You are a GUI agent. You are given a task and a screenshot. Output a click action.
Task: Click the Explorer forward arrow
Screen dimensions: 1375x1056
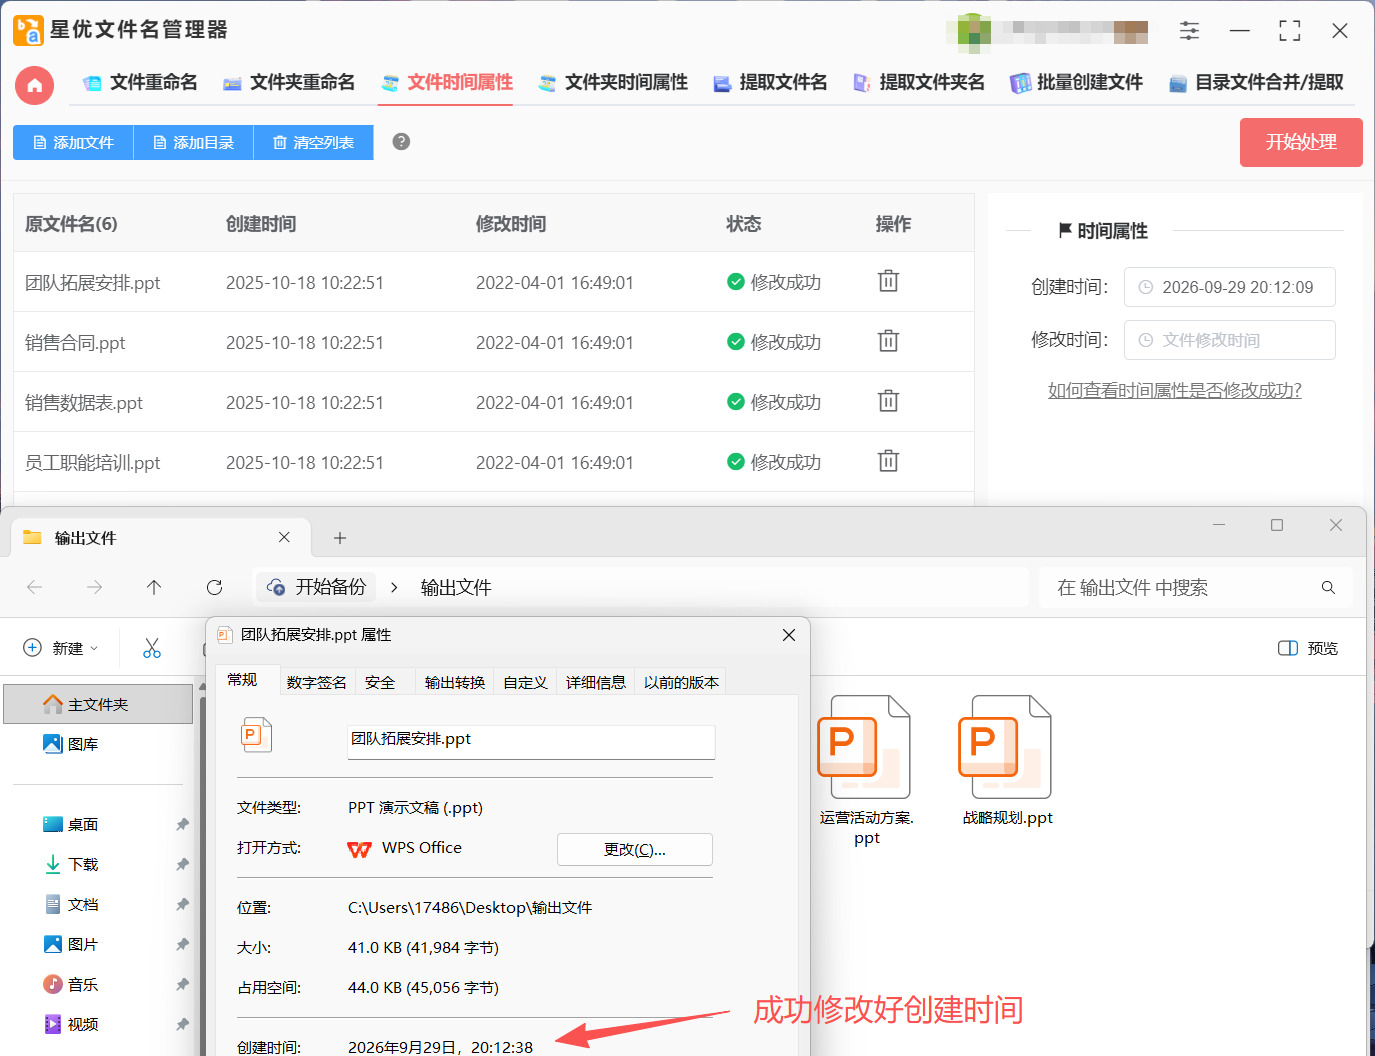(x=94, y=587)
